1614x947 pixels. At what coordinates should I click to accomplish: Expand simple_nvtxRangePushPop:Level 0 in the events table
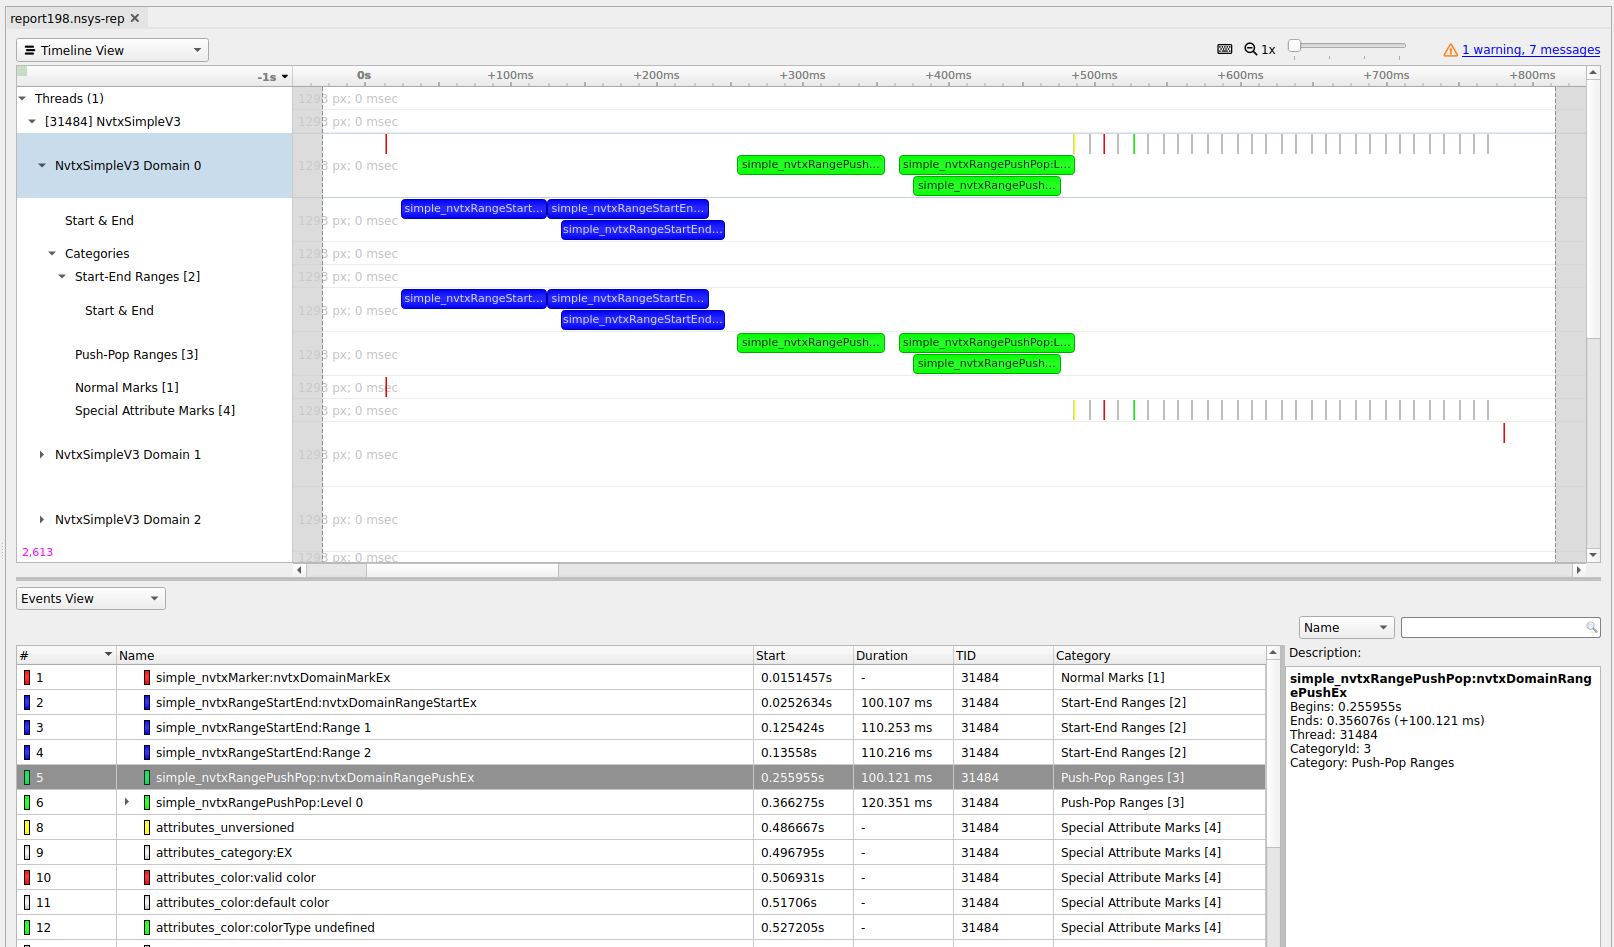click(x=127, y=802)
